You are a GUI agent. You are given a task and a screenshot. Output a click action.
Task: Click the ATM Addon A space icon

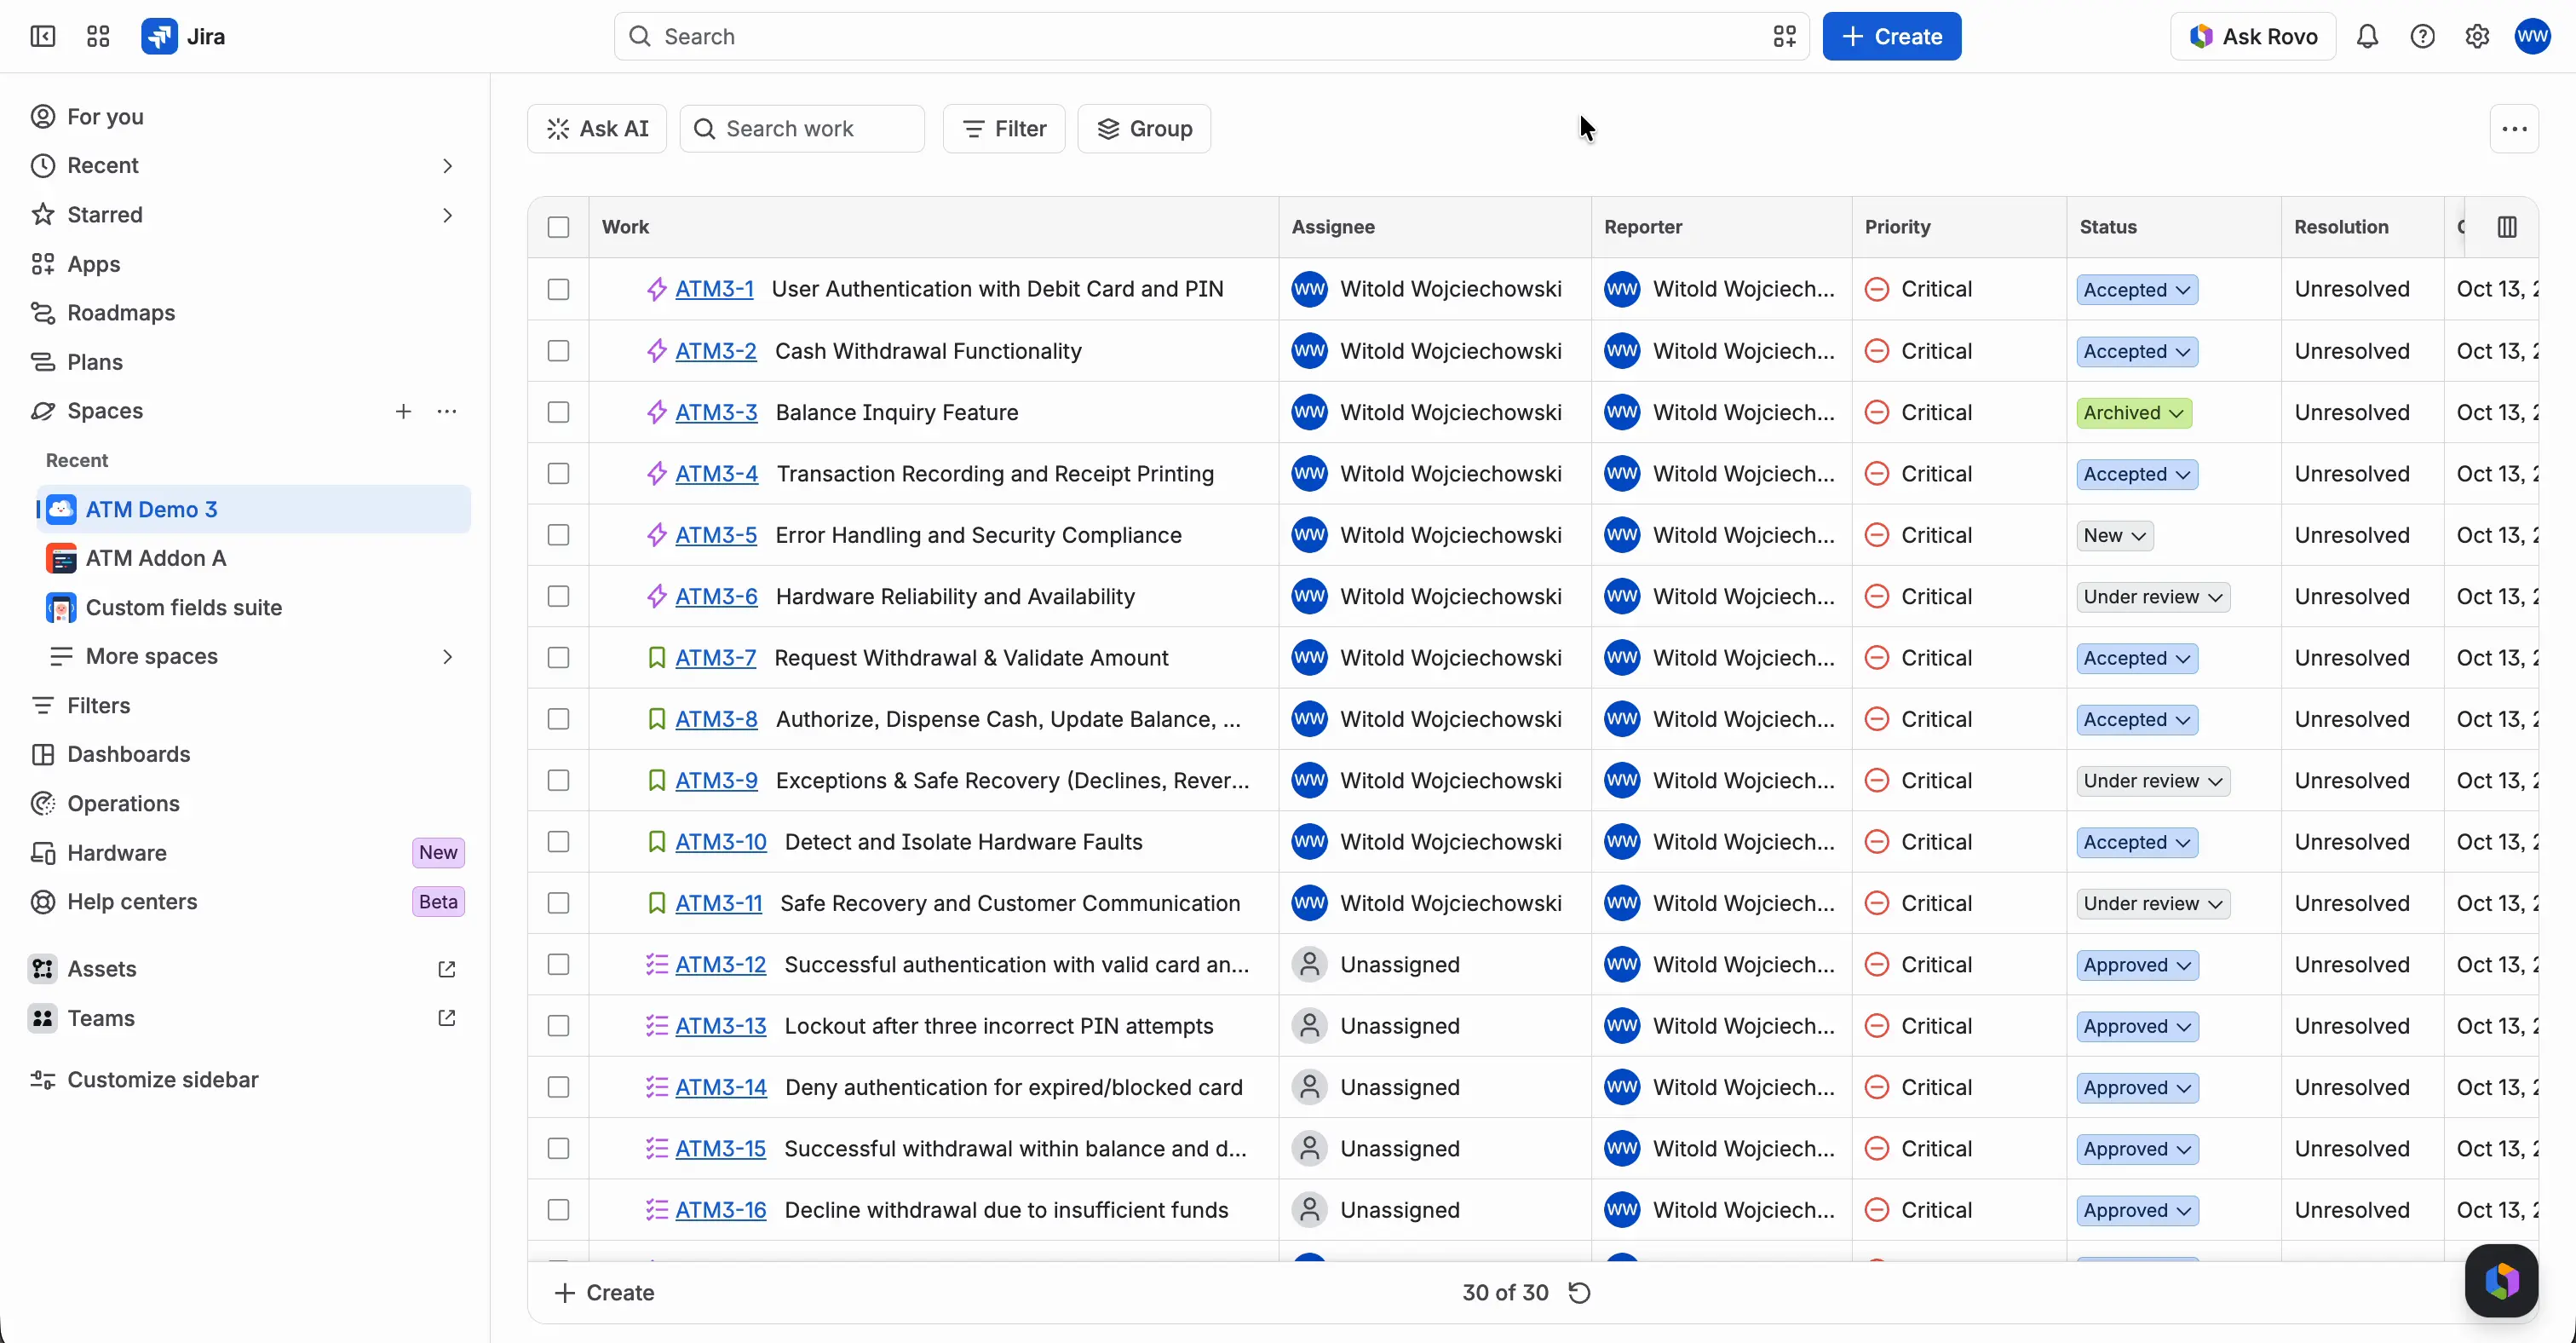click(x=61, y=559)
